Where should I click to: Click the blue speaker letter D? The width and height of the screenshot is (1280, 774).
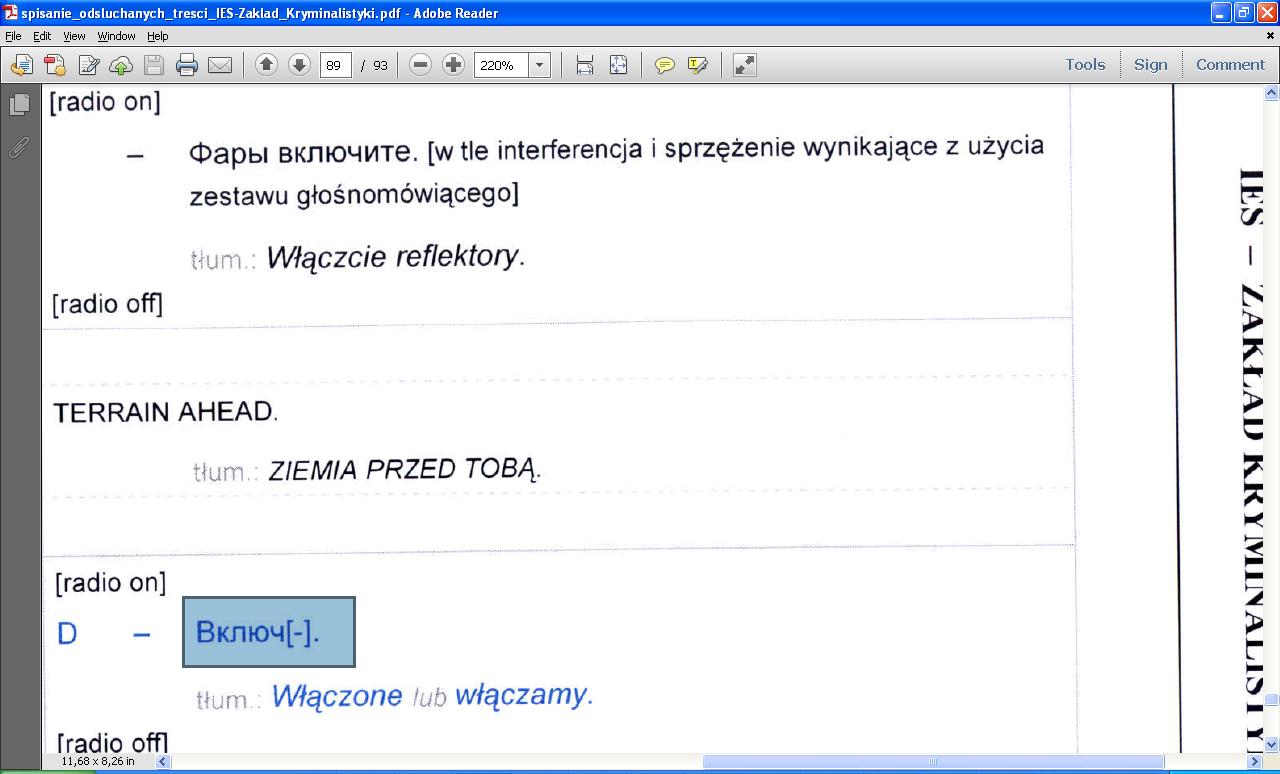pos(67,633)
